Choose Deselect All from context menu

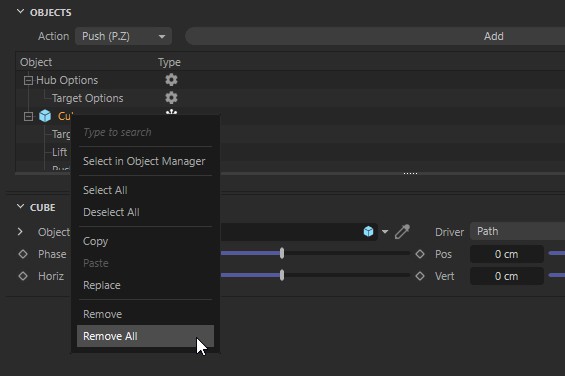[145, 212]
